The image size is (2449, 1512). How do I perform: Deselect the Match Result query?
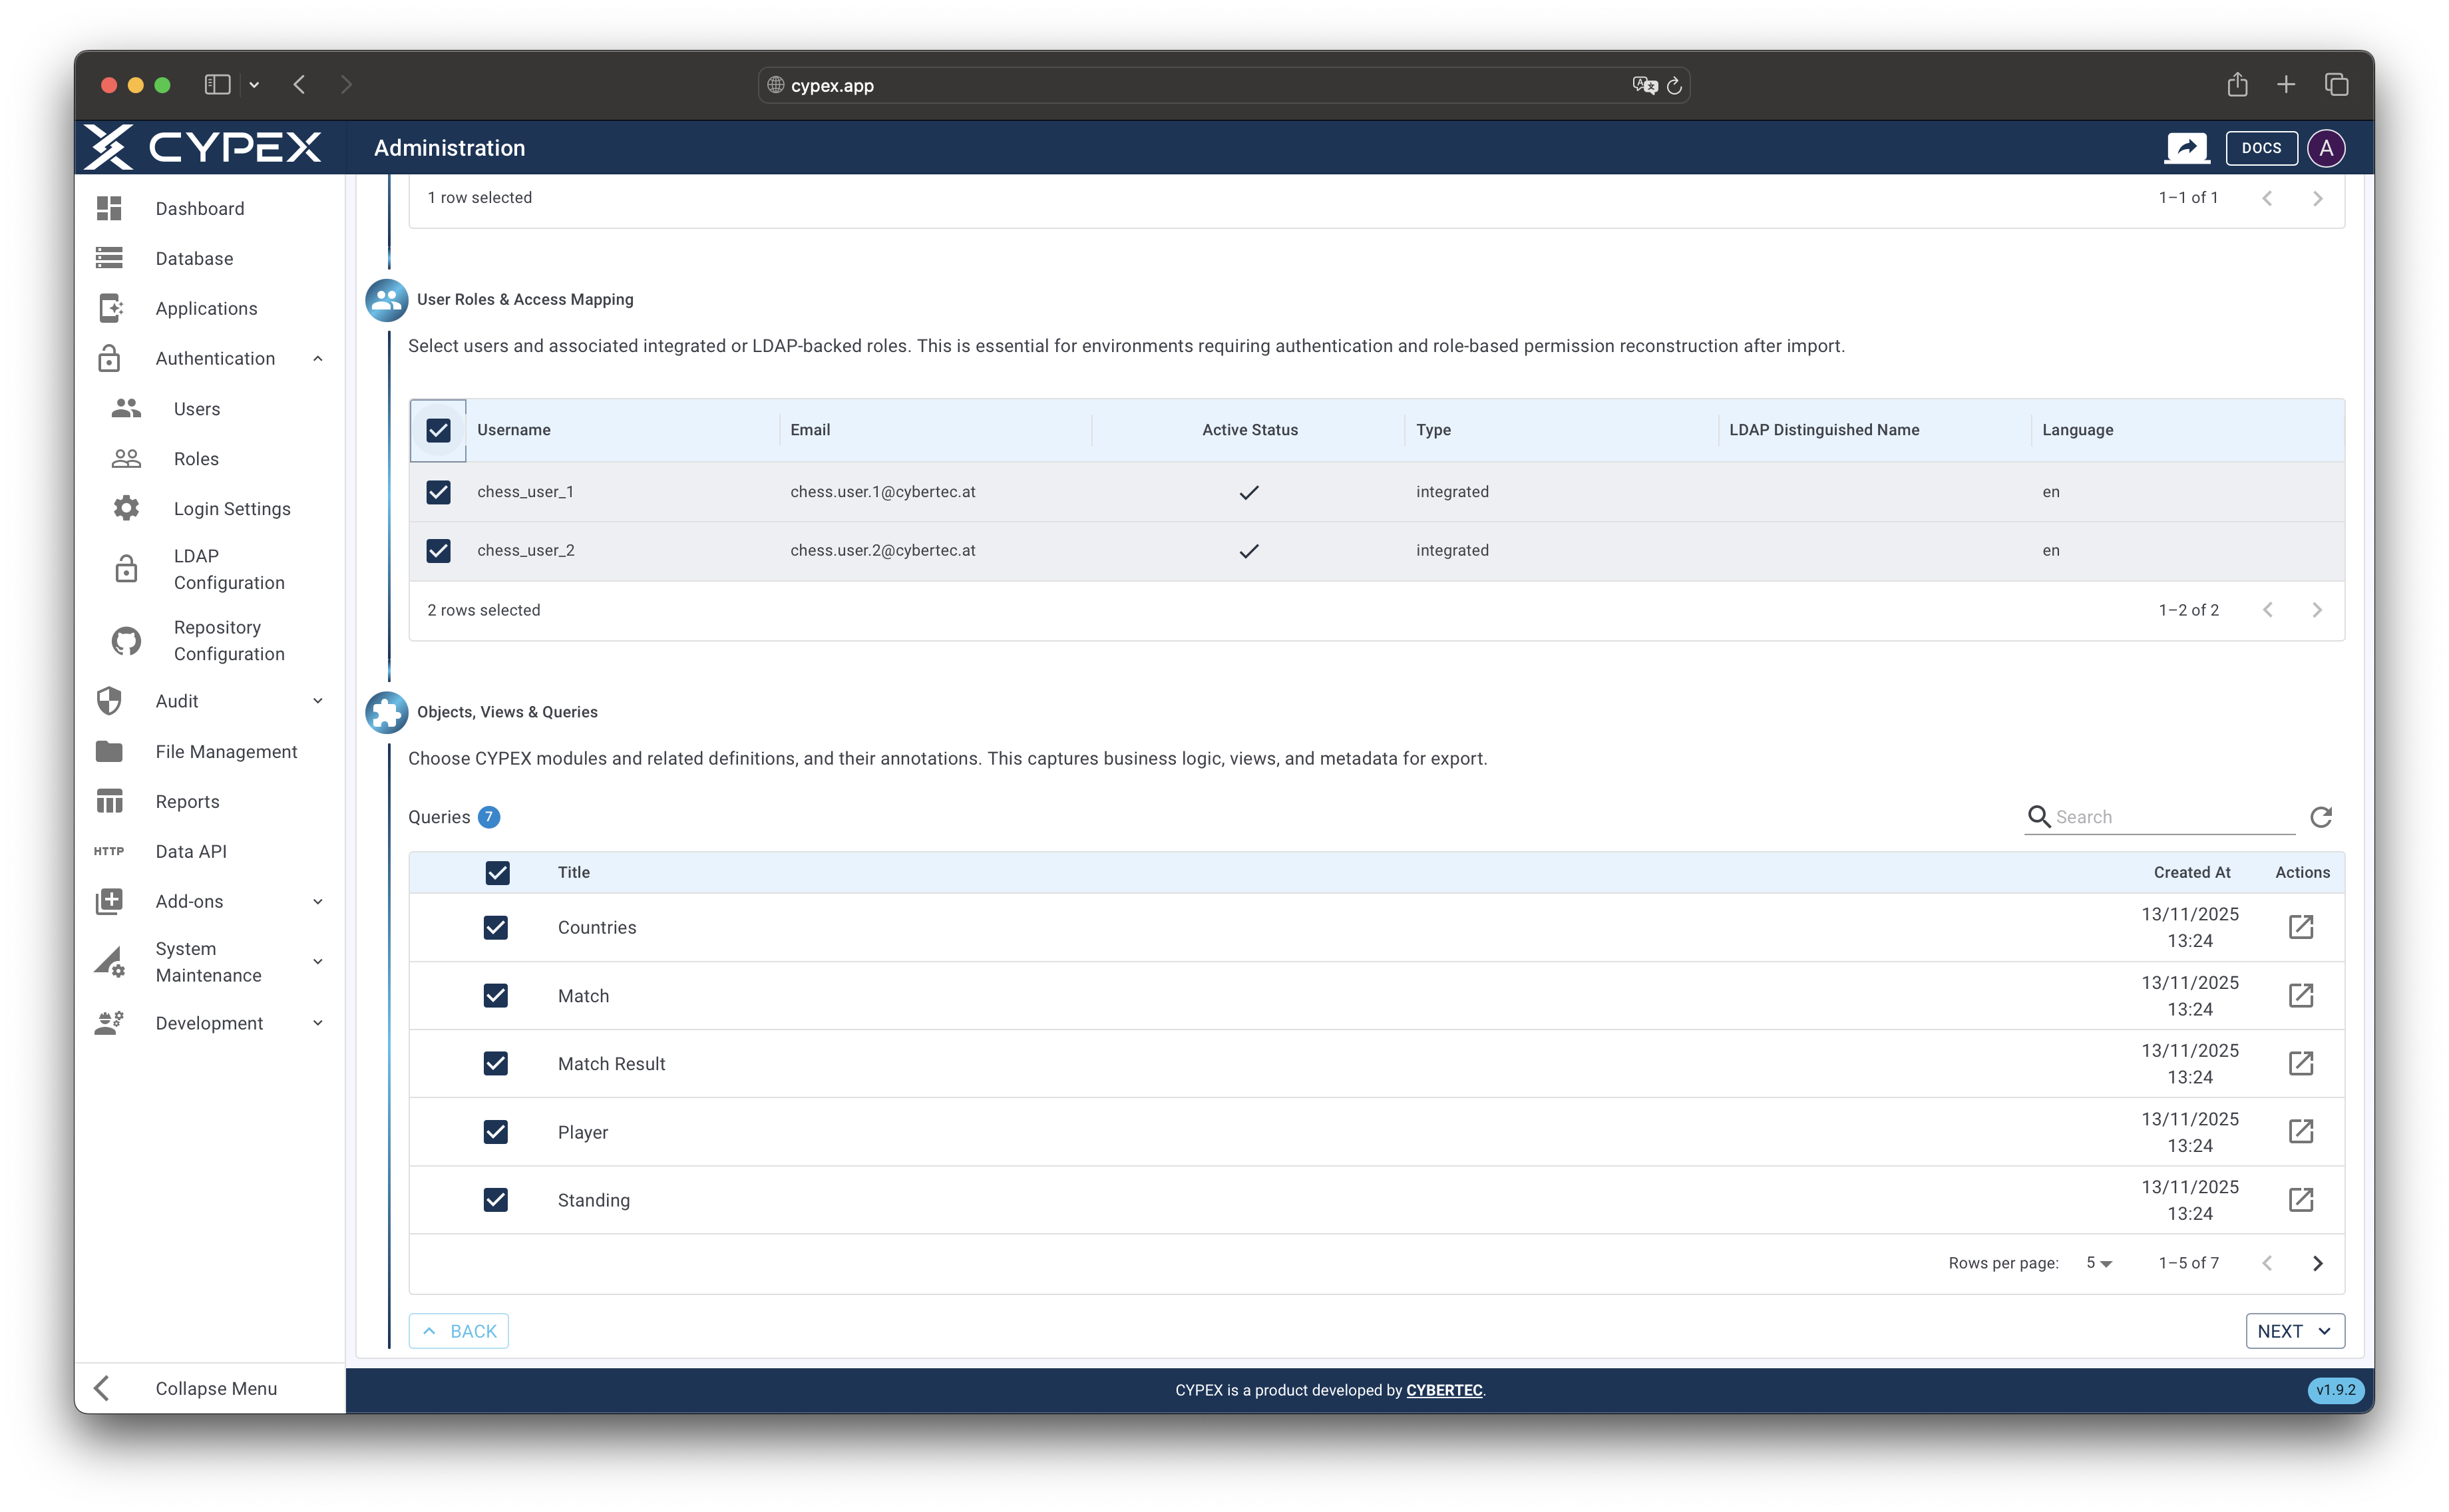pos(497,1063)
